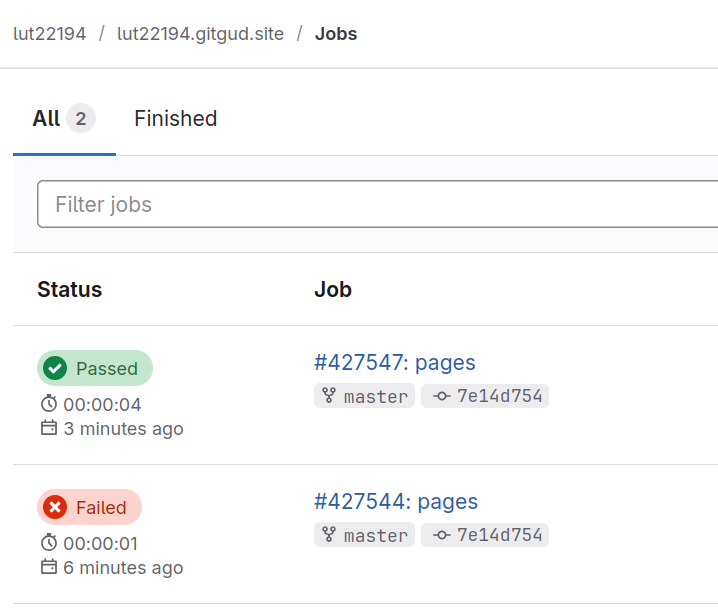
Task: Switch to the Finished tab
Action: click(175, 119)
